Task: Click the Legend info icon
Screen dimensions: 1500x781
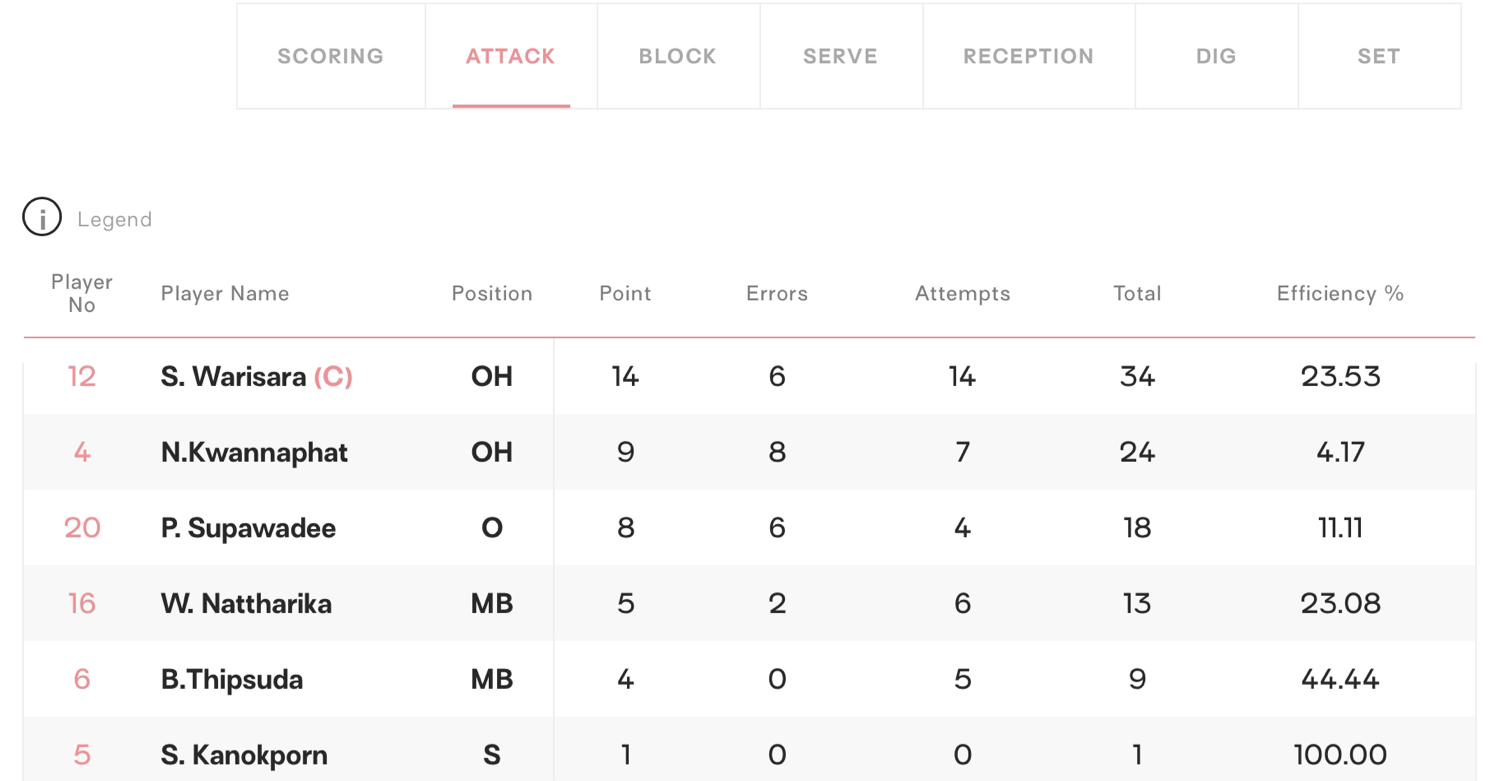Action: [42, 217]
